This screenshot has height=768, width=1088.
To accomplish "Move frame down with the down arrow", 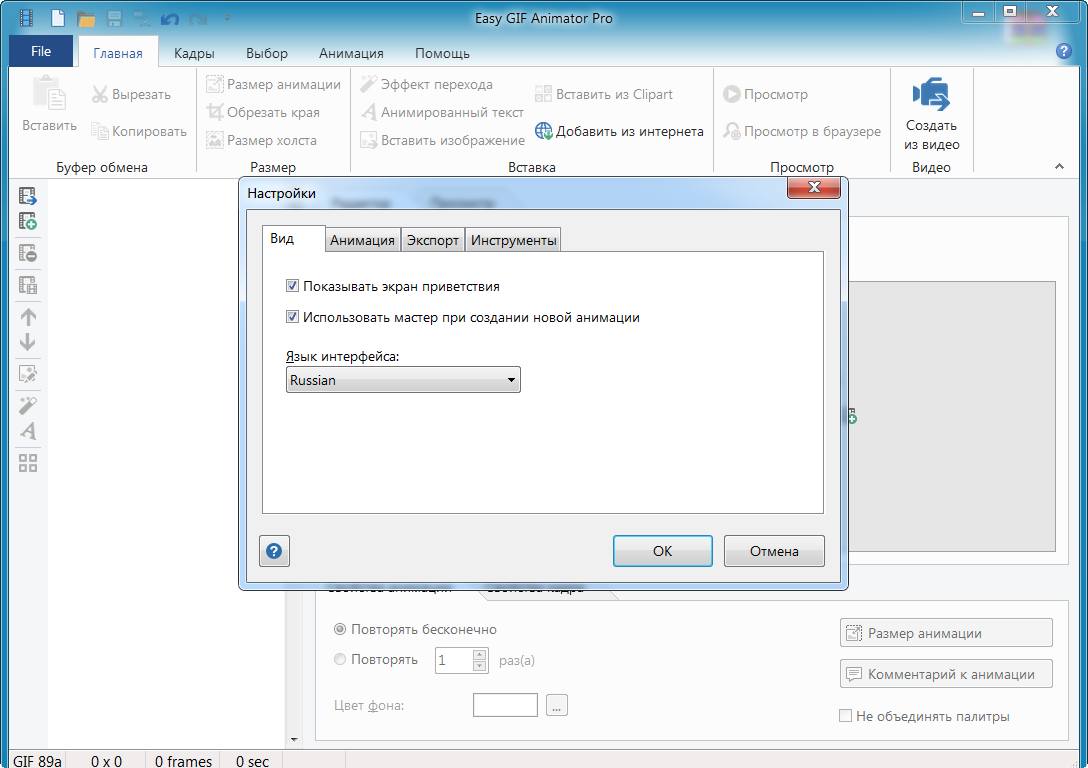I will 28,342.
